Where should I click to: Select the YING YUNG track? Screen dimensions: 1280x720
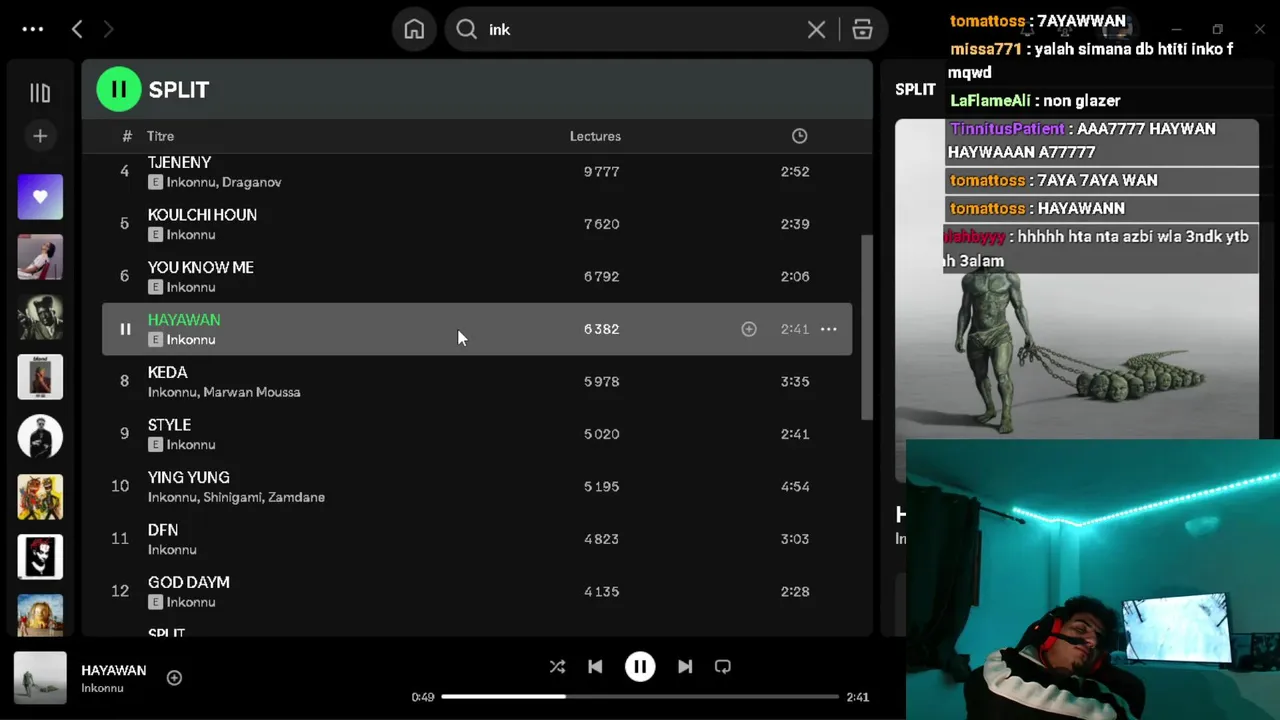188,477
